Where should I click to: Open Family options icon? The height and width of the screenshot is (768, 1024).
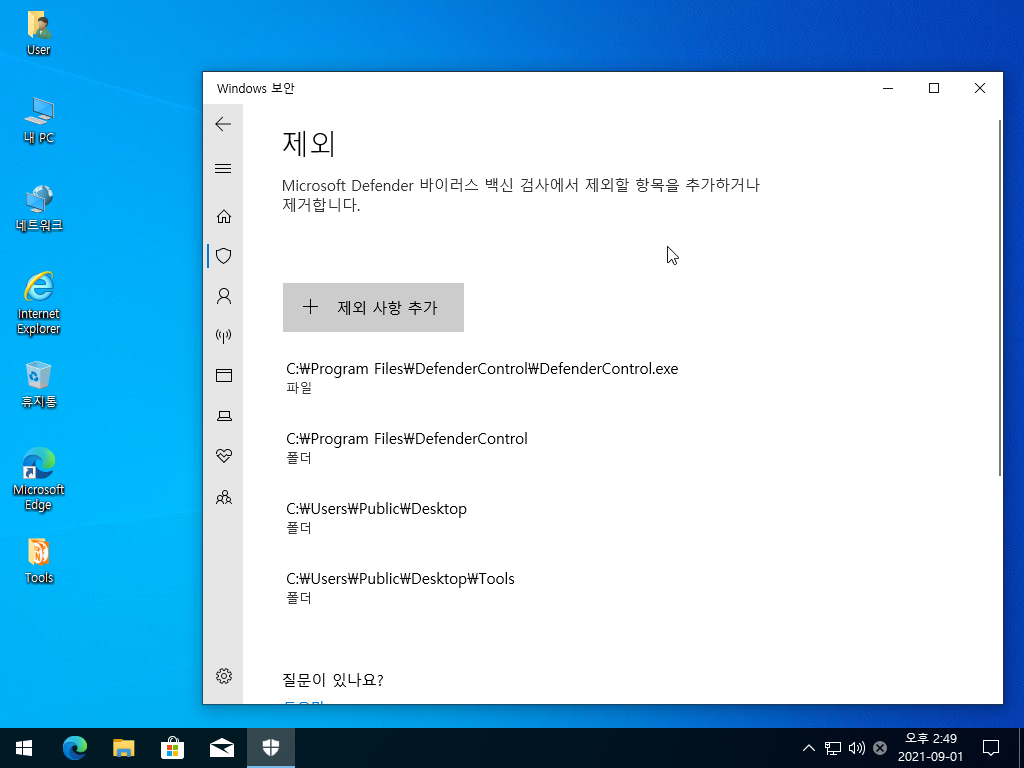pos(224,498)
